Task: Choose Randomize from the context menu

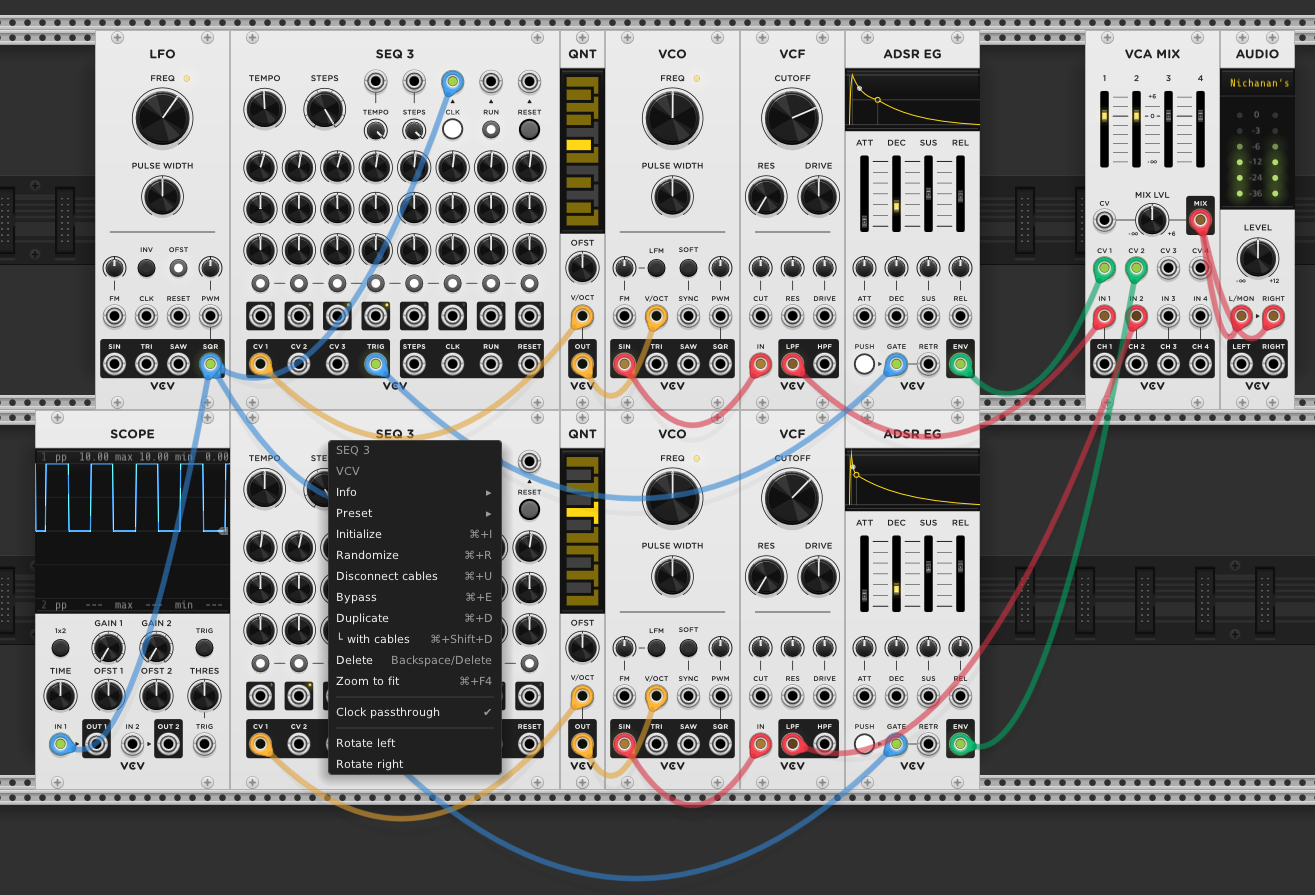Action: 414,555
